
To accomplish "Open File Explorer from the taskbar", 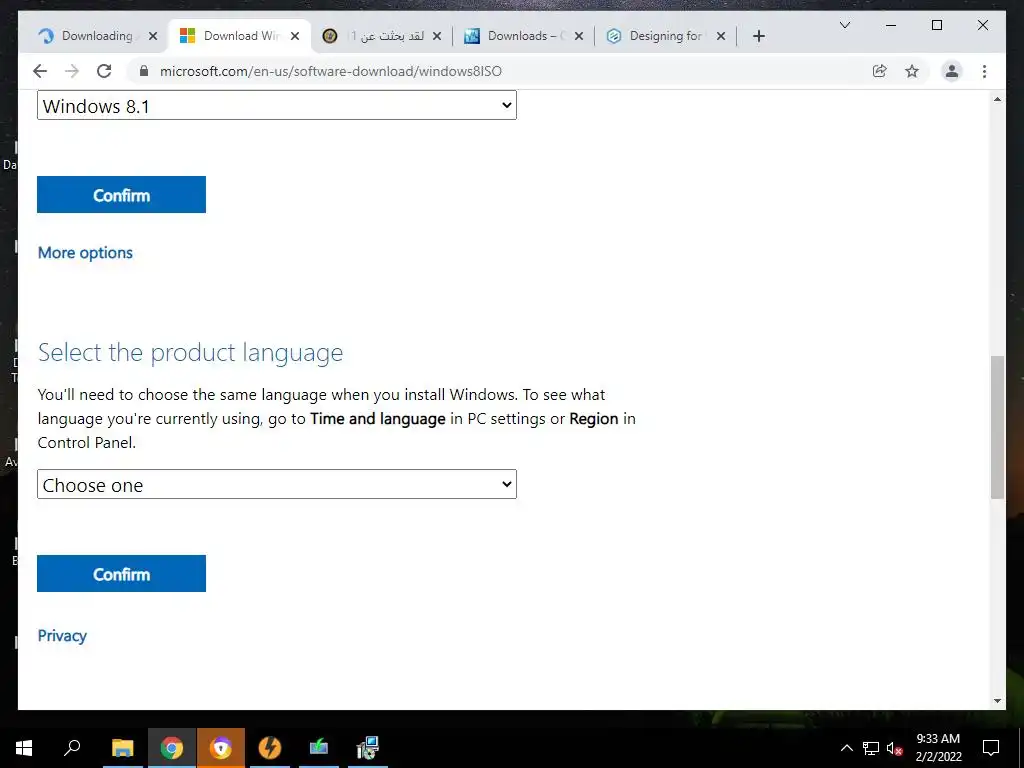I will tap(122, 748).
